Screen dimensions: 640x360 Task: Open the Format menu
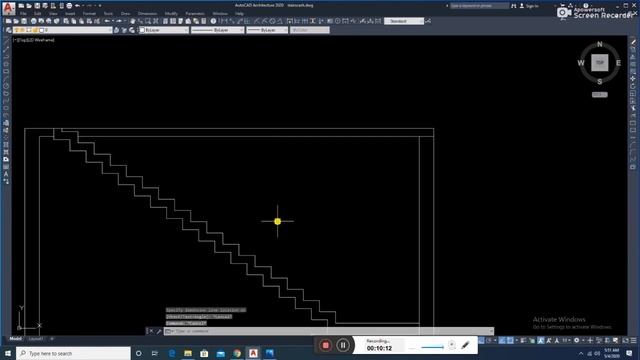click(89, 14)
